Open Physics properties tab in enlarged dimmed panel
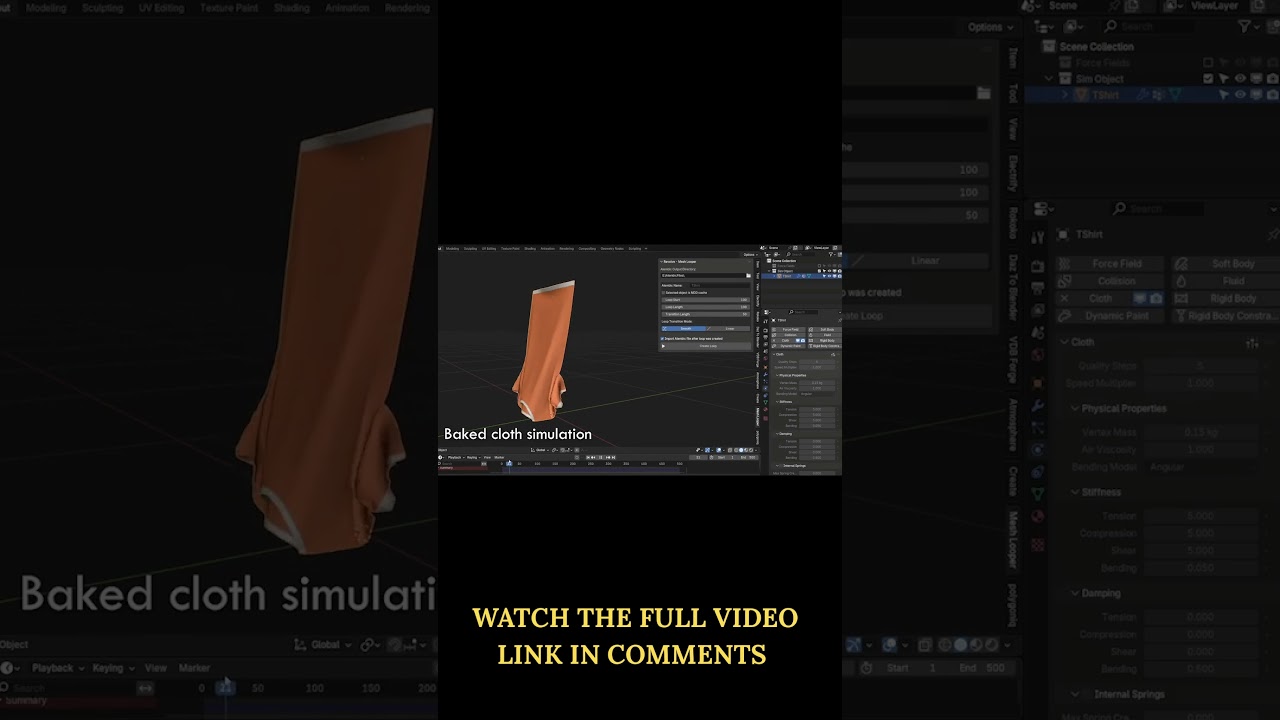The width and height of the screenshot is (1280, 720). coord(1038,450)
